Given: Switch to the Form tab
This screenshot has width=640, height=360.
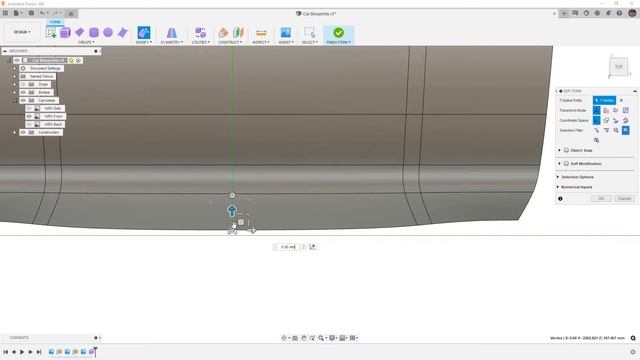Looking at the screenshot, I should pyautogui.click(x=55, y=22).
